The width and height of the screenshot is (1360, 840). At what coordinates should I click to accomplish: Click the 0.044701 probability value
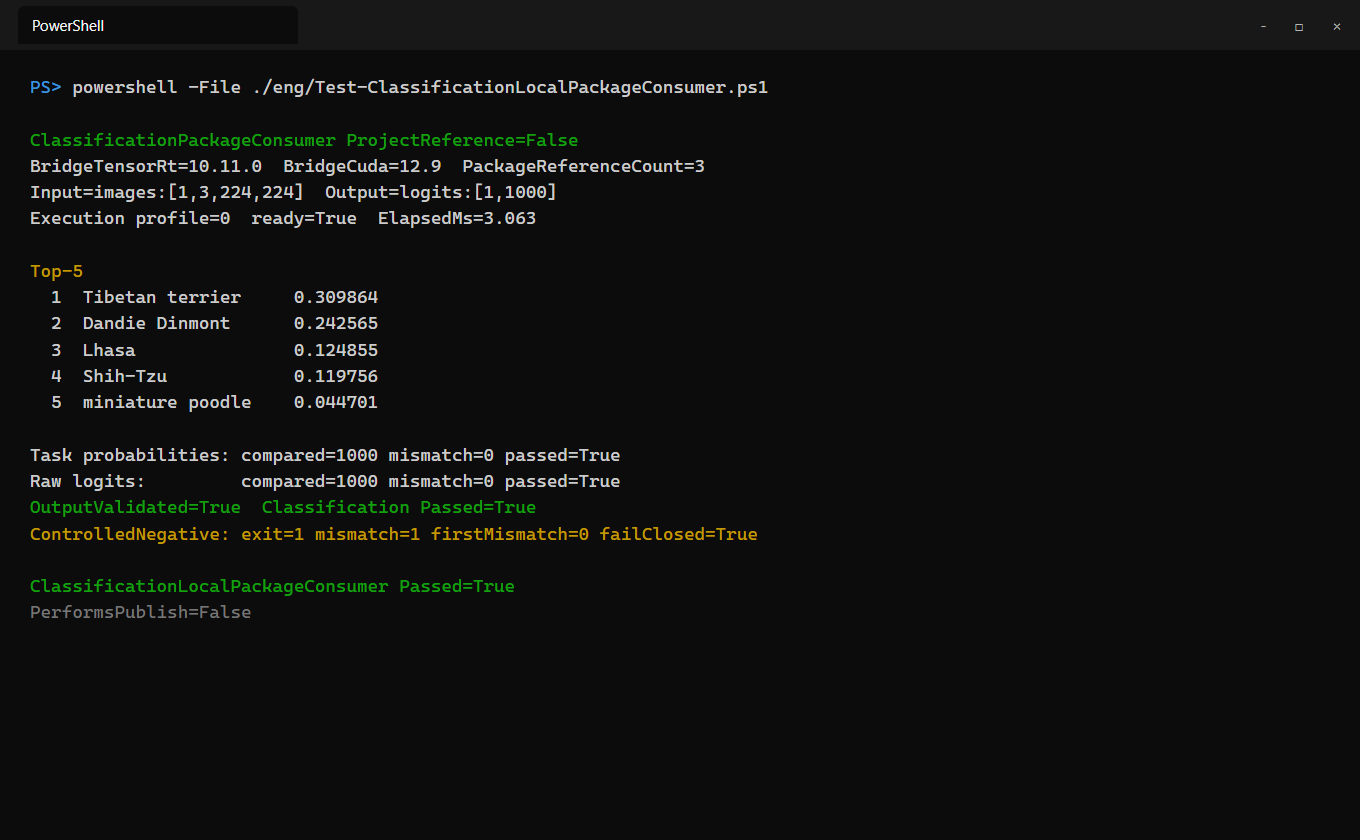[336, 402]
